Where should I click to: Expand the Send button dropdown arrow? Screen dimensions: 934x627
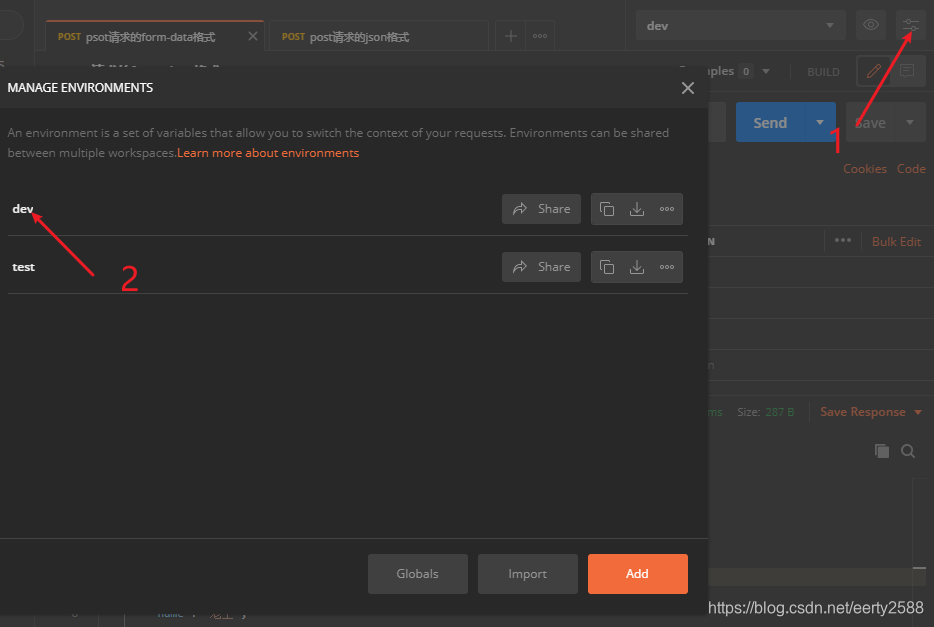coord(820,123)
